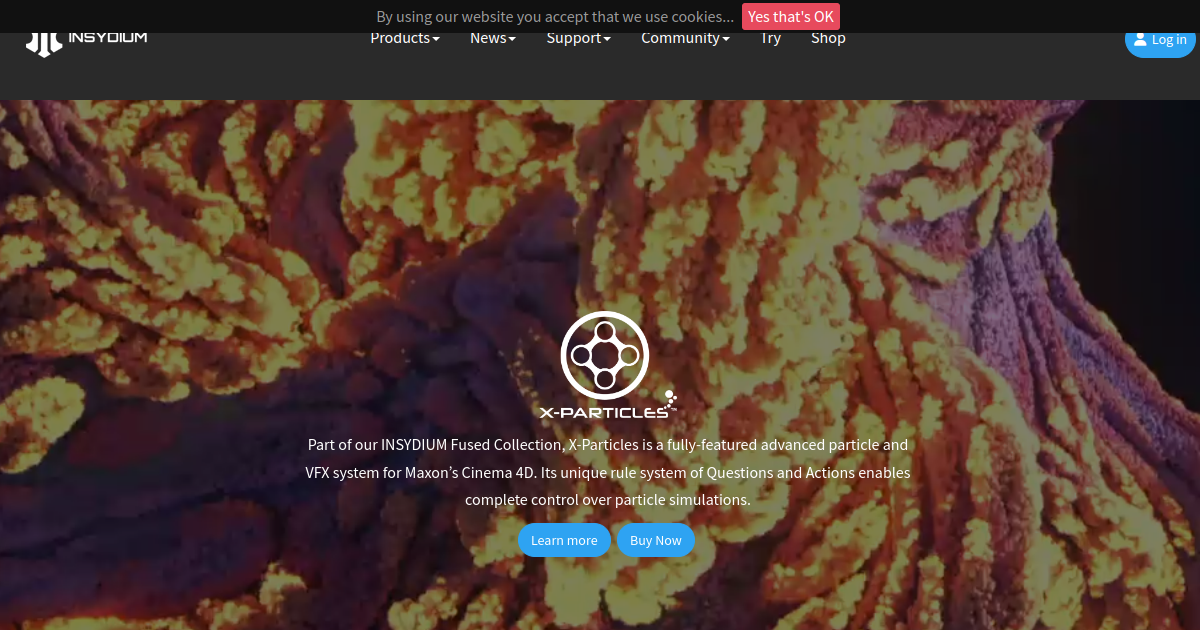
Task: Open the Products dropdown menu
Action: pos(405,39)
